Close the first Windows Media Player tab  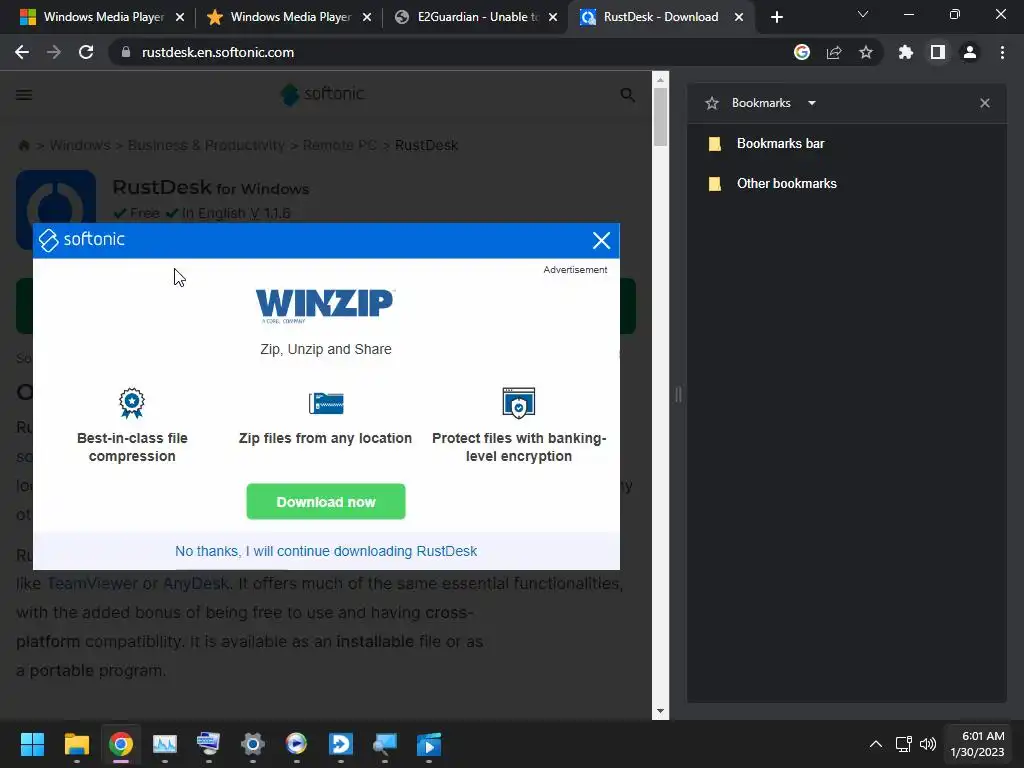180,17
